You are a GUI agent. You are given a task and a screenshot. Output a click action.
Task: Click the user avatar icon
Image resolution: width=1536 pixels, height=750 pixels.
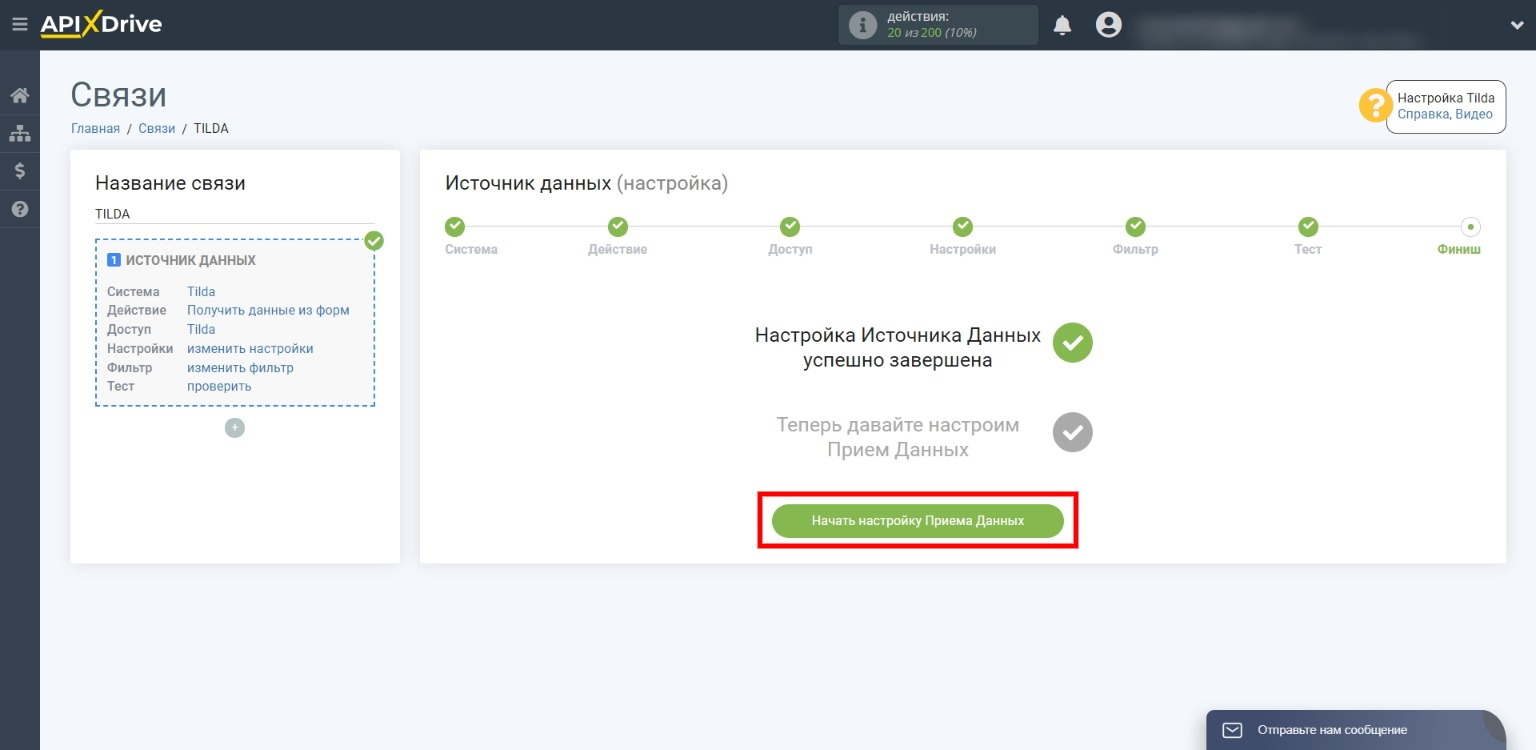pos(1108,25)
